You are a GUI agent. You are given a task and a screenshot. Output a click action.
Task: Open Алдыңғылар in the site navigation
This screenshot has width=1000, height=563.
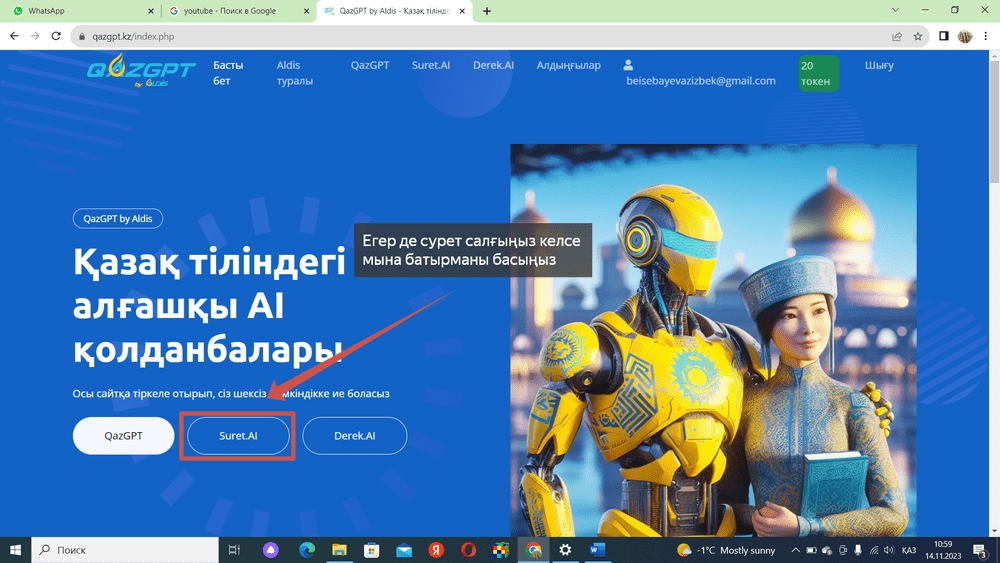(x=568, y=66)
